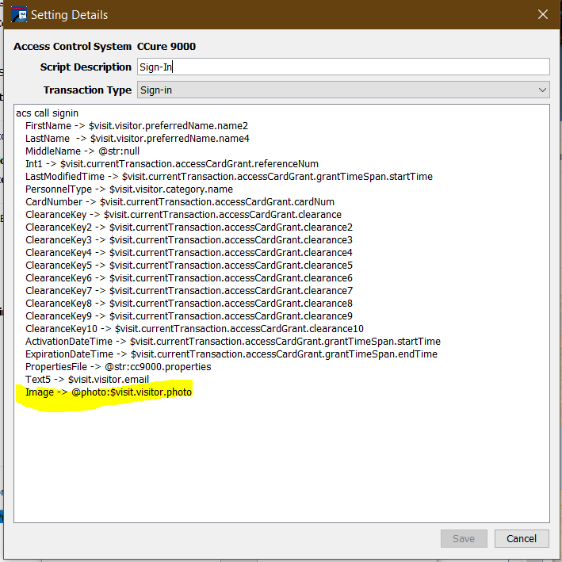This screenshot has width=562, height=562.
Task: Click the LastName mapping line
Action: click(137, 139)
